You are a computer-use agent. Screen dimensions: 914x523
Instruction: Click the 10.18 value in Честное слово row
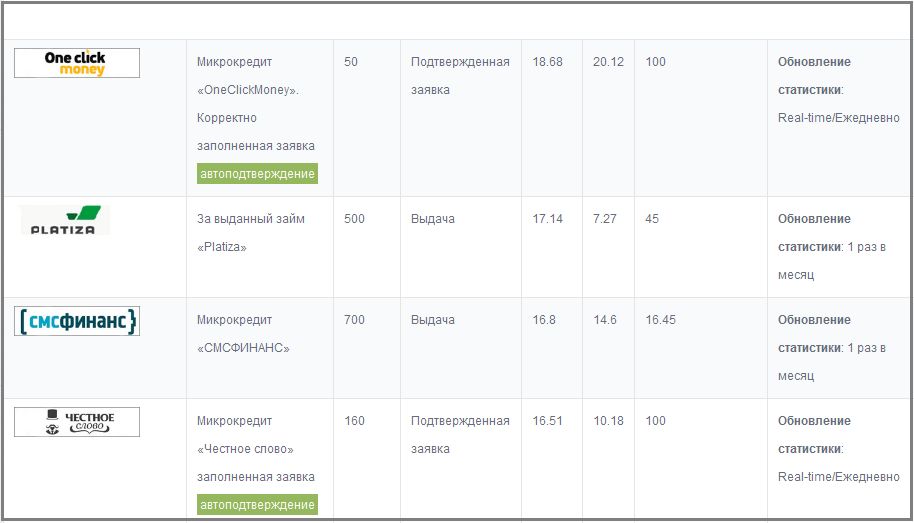coord(608,421)
